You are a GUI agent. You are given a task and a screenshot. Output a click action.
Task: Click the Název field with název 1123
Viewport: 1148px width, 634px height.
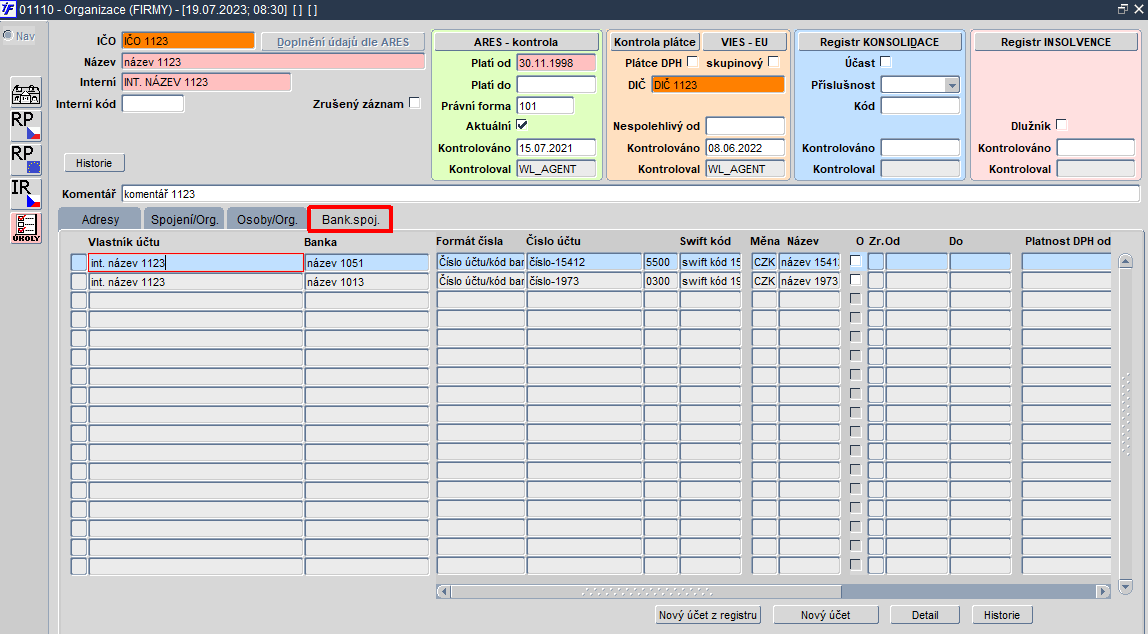point(273,61)
